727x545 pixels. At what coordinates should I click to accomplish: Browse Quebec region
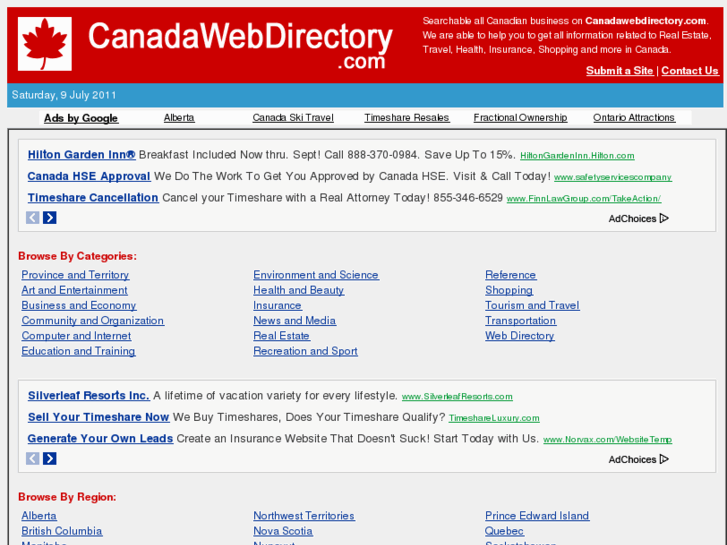[x=504, y=531]
